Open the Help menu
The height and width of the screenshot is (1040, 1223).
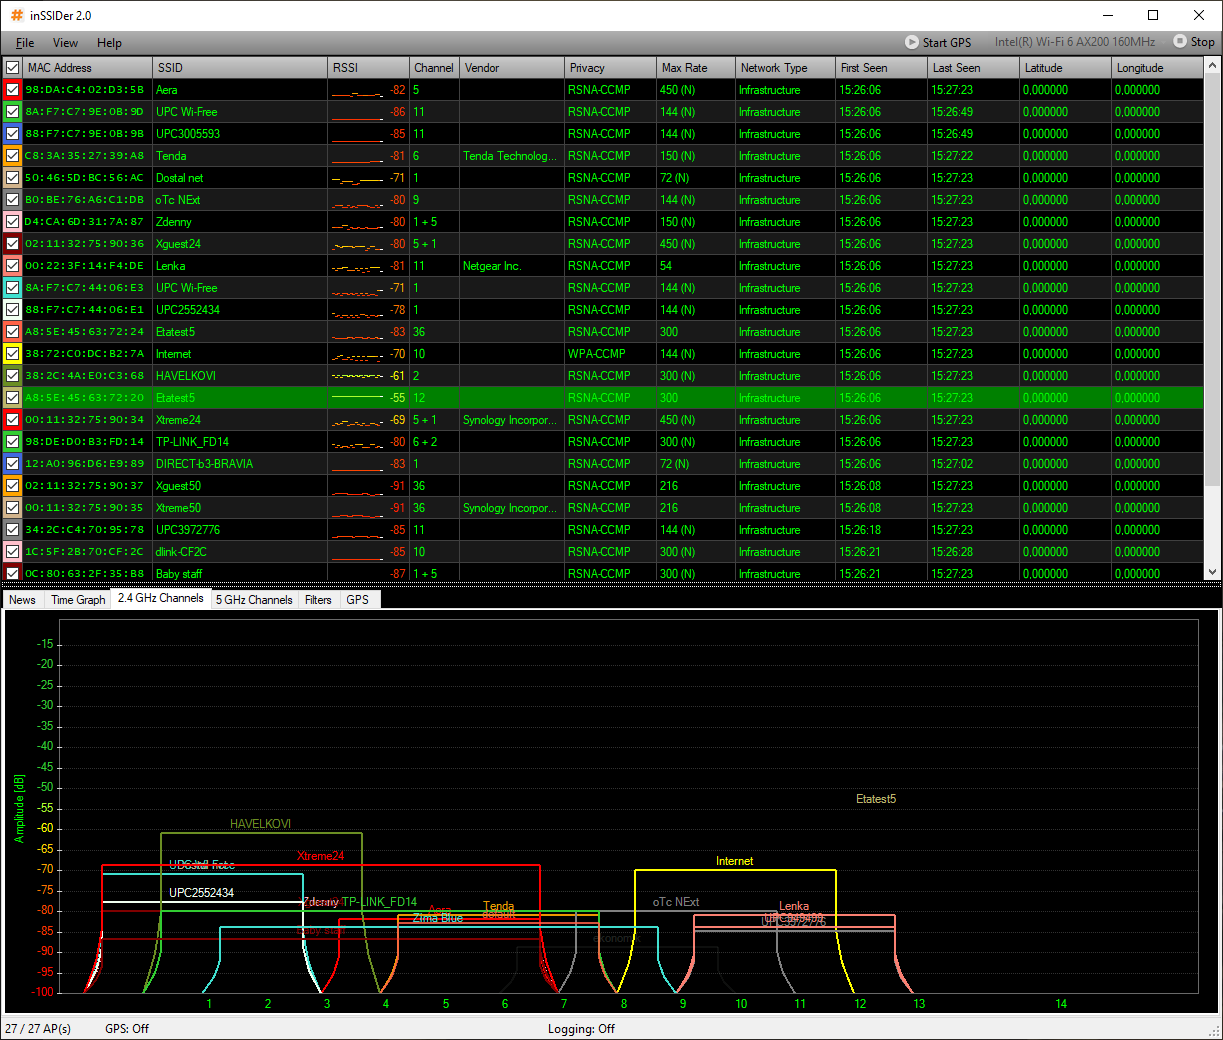[x=109, y=43]
